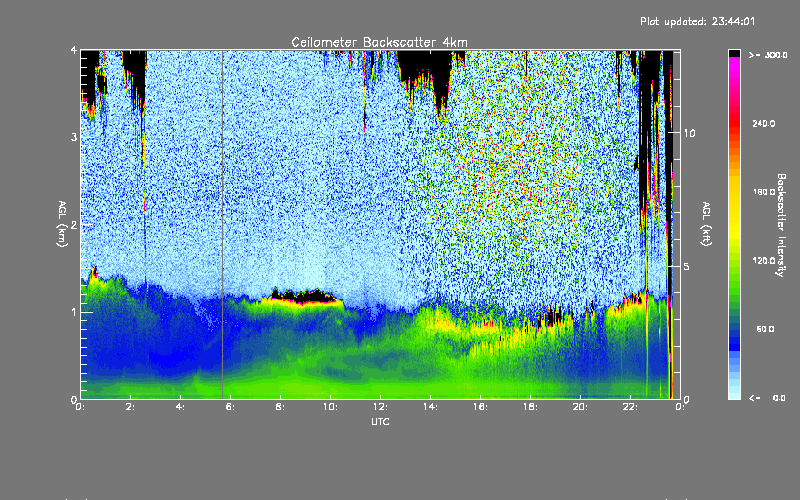
Task: Click the '10' kft tick label on right axis
Action: click(x=689, y=133)
